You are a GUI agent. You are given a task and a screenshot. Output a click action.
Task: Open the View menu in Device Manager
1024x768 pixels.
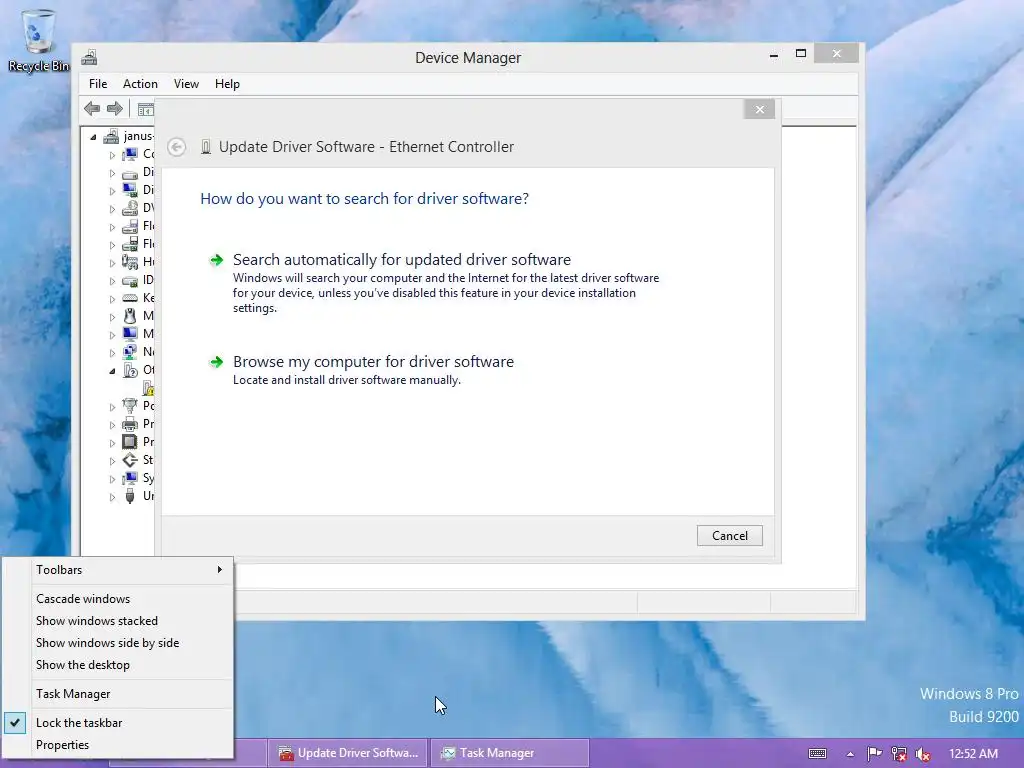(186, 84)
